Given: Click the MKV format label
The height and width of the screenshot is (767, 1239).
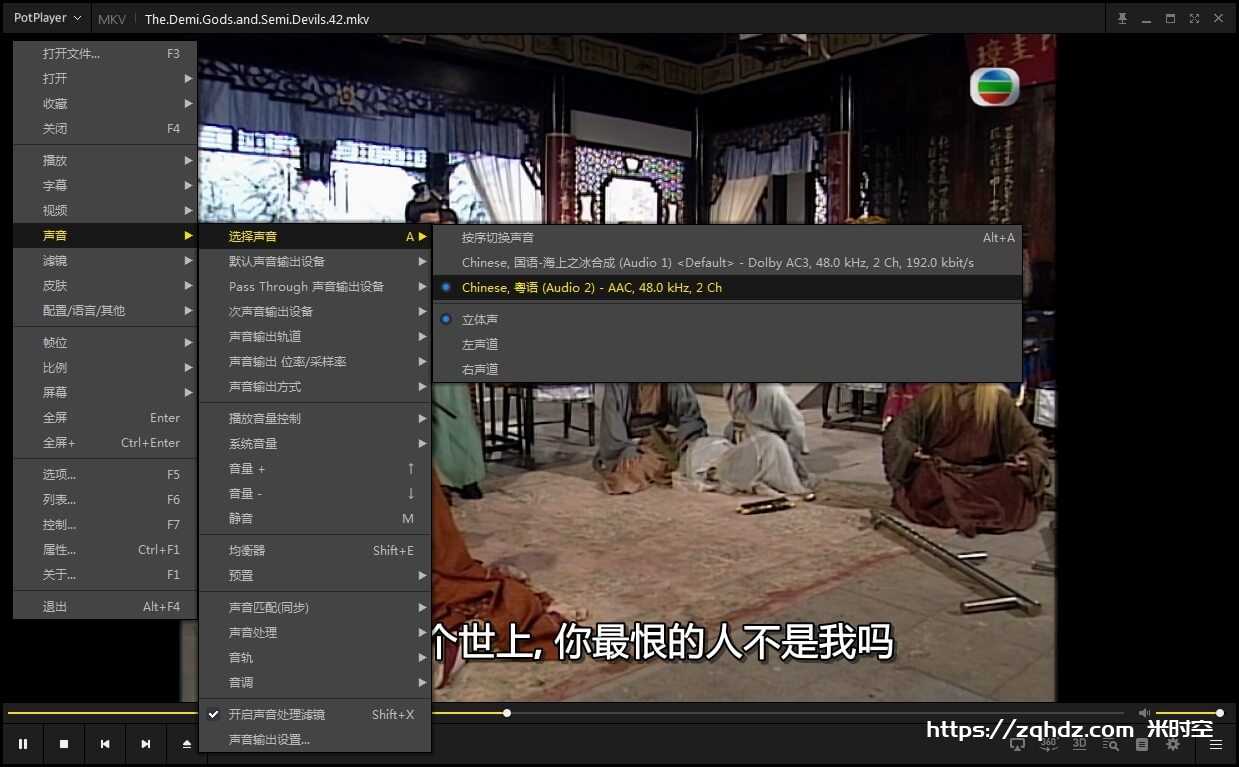Looking at the screenshot, I should 112,19.
